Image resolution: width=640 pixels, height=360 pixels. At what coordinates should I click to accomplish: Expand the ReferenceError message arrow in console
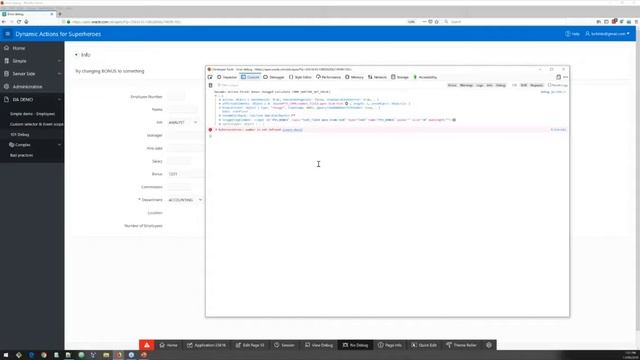coord(216,130)
